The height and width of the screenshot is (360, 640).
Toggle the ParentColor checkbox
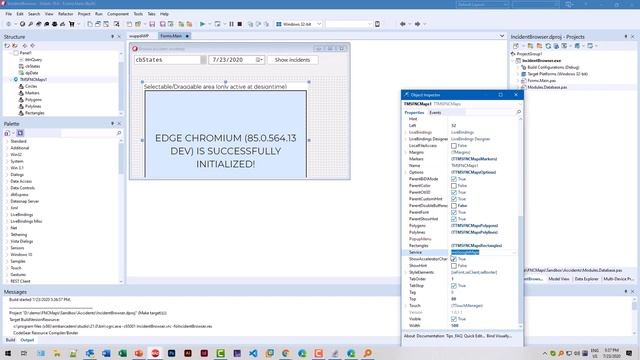[x=453, y=186]
